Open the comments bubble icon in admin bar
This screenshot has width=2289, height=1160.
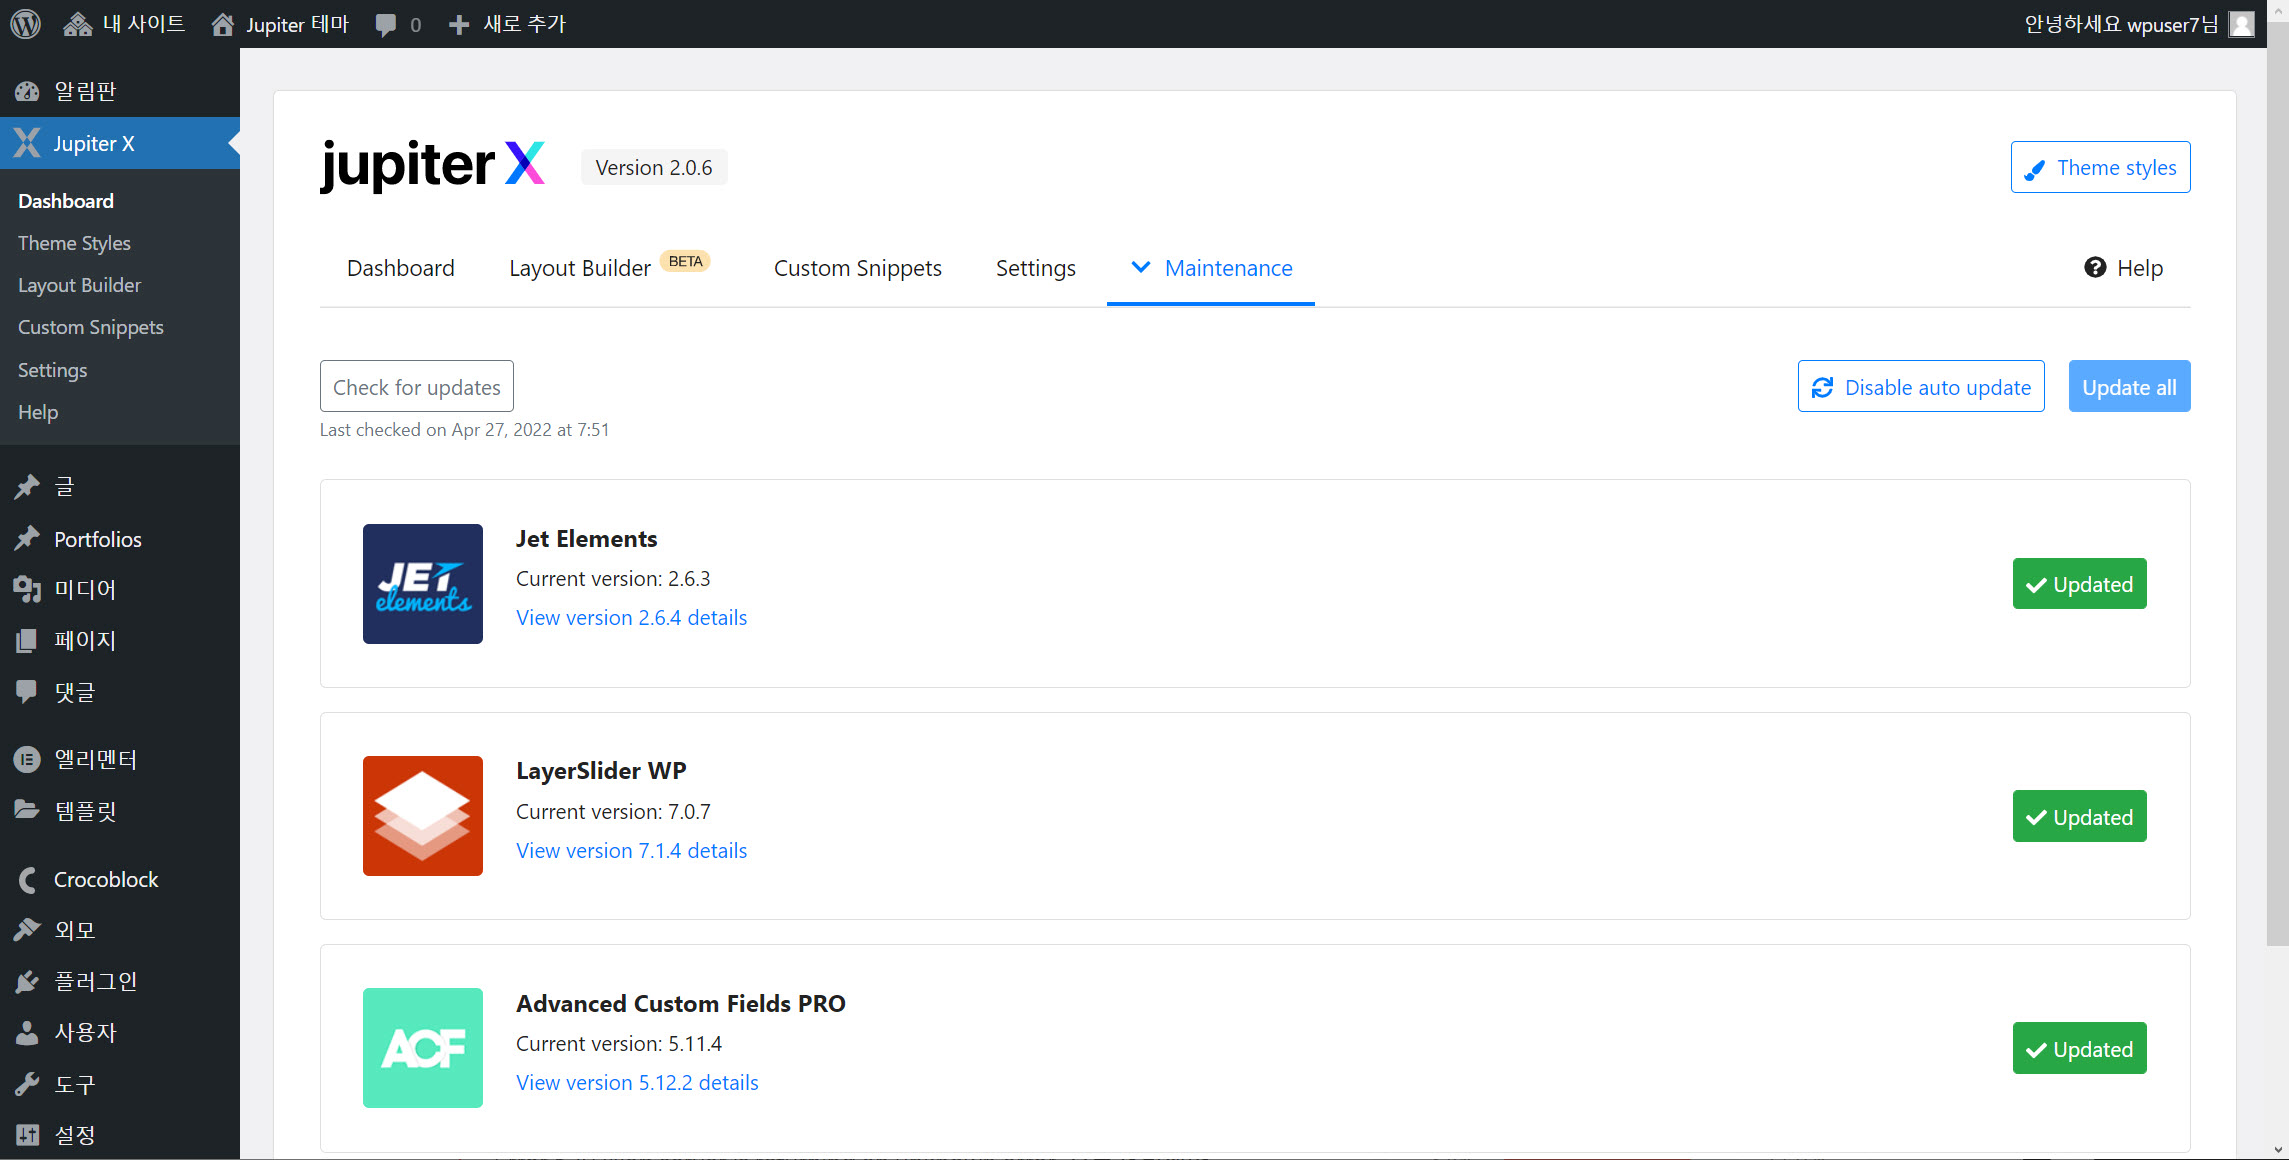click(x=386, y=25)
